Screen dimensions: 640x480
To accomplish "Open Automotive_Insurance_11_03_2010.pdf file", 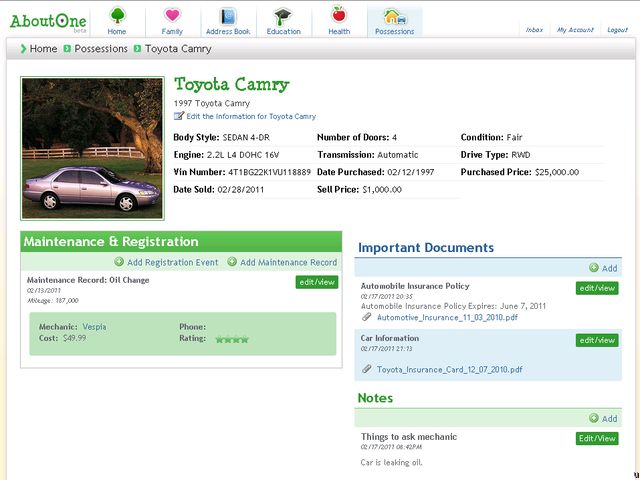I will pos(447,317).
